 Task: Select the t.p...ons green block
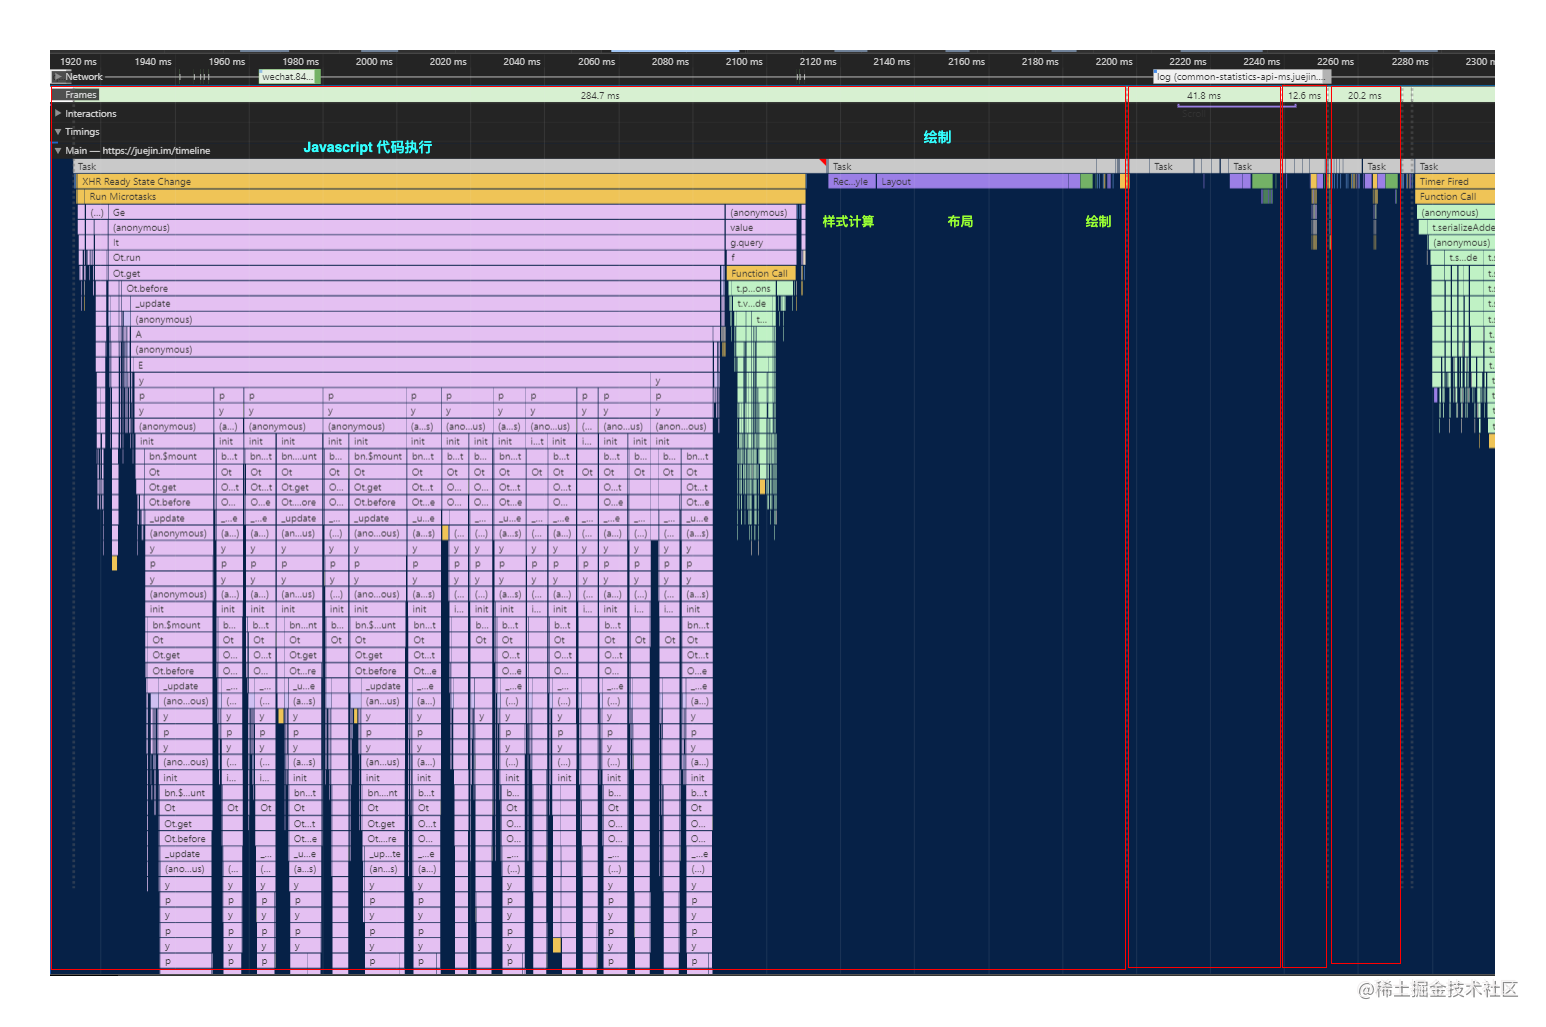click(x=755, y=289)
